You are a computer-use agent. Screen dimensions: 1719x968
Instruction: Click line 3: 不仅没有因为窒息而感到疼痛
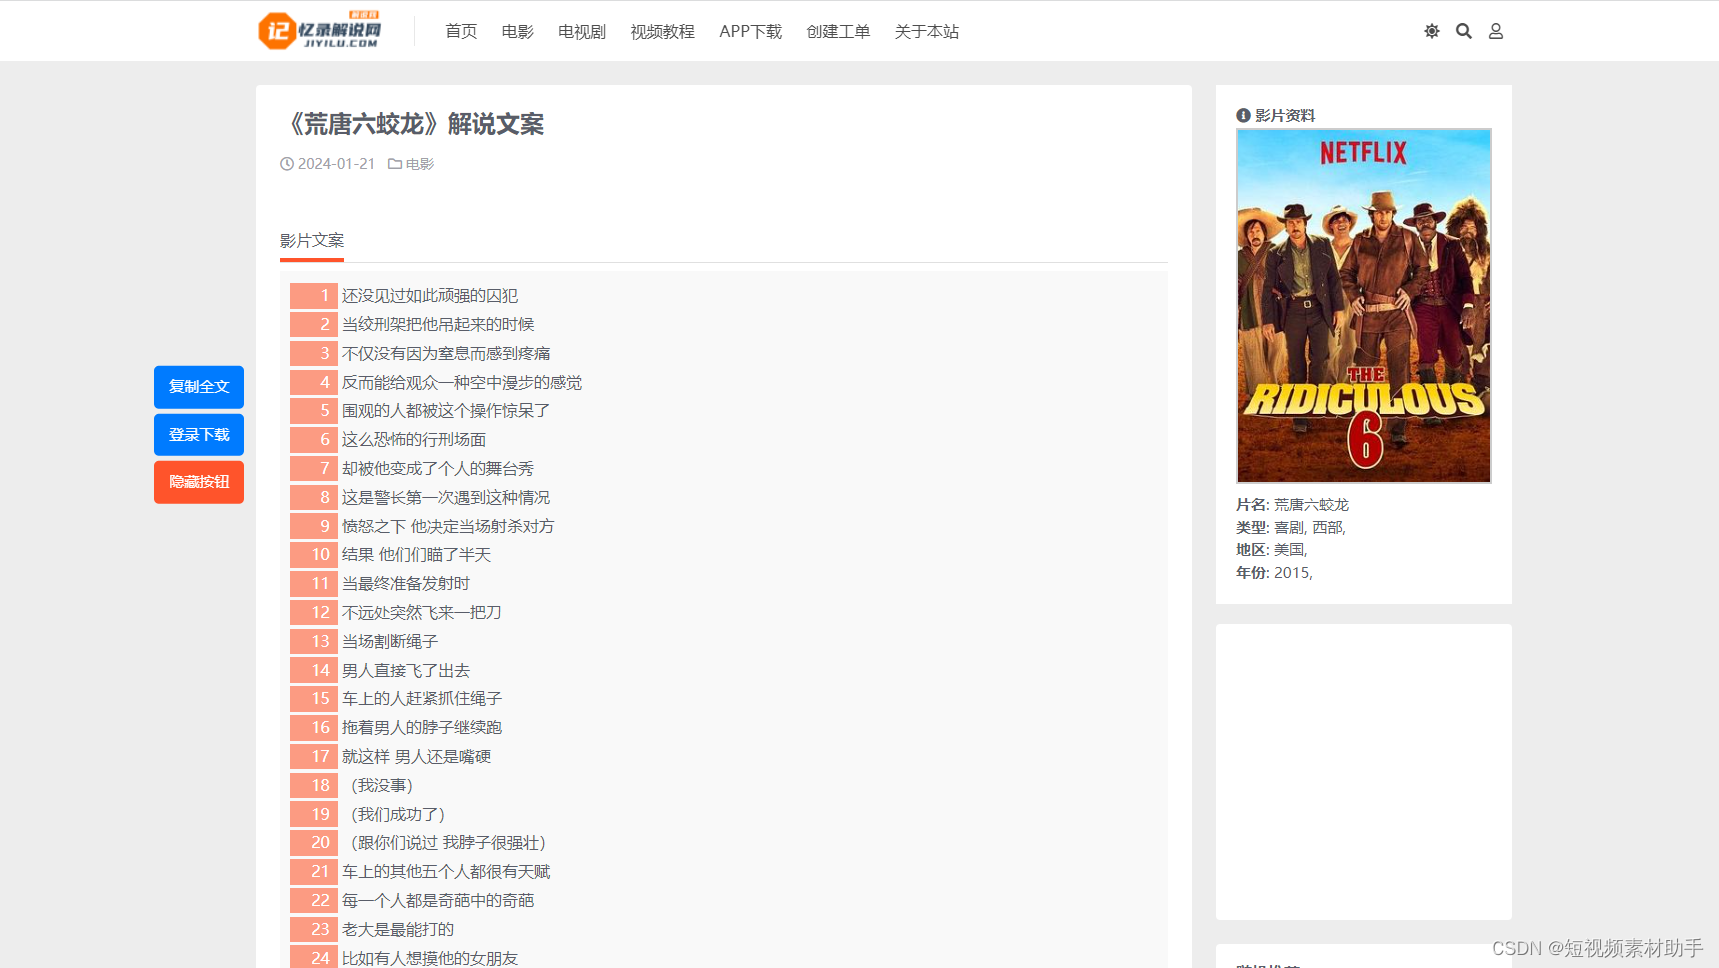[x=446, y=354]
